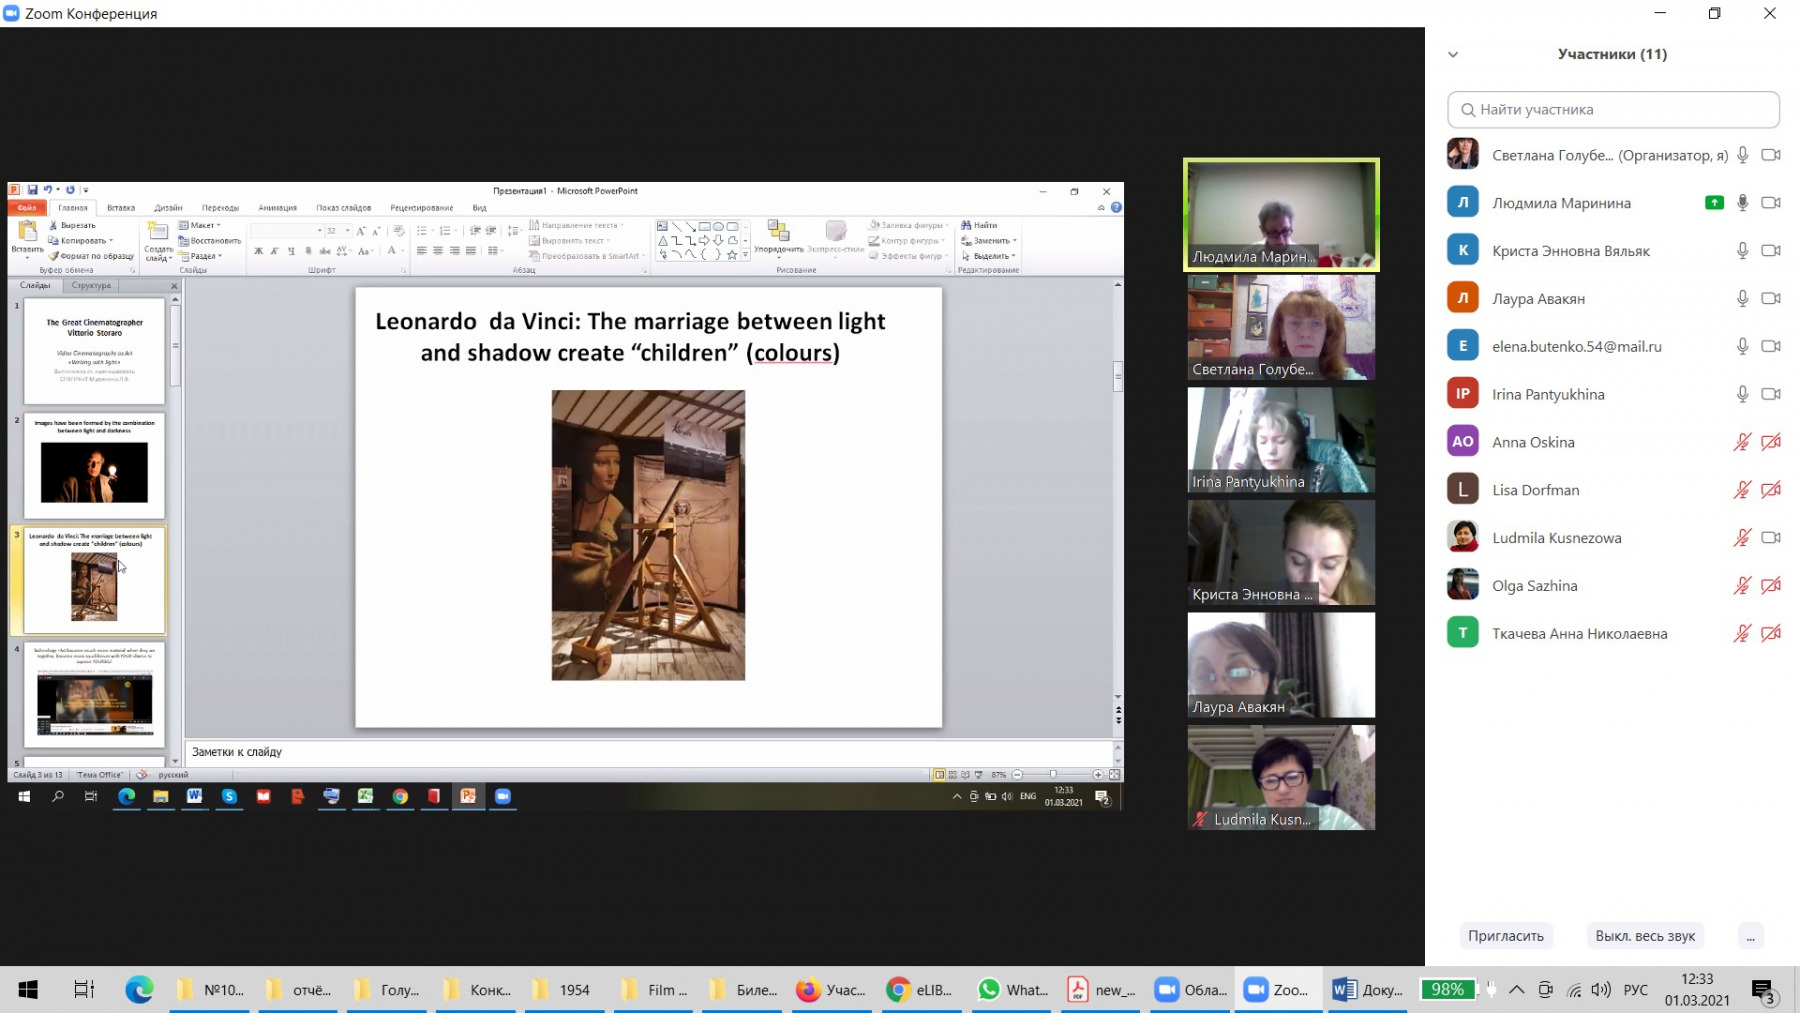Open Копировать dropdown in clipboard group
This screenshot has width=1800, height=1013.
pos(111,241)
